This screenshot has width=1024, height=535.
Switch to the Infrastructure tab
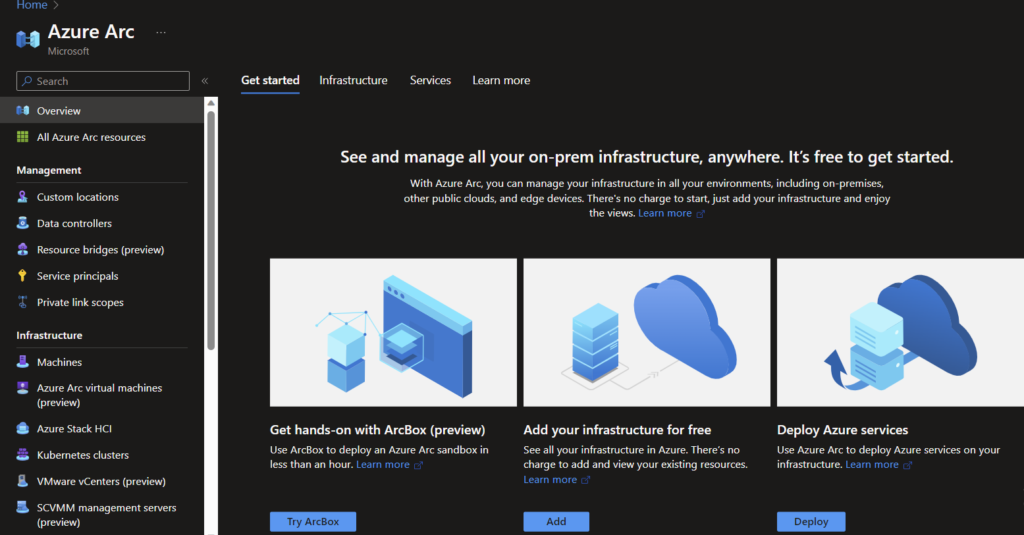click(353, 80)
